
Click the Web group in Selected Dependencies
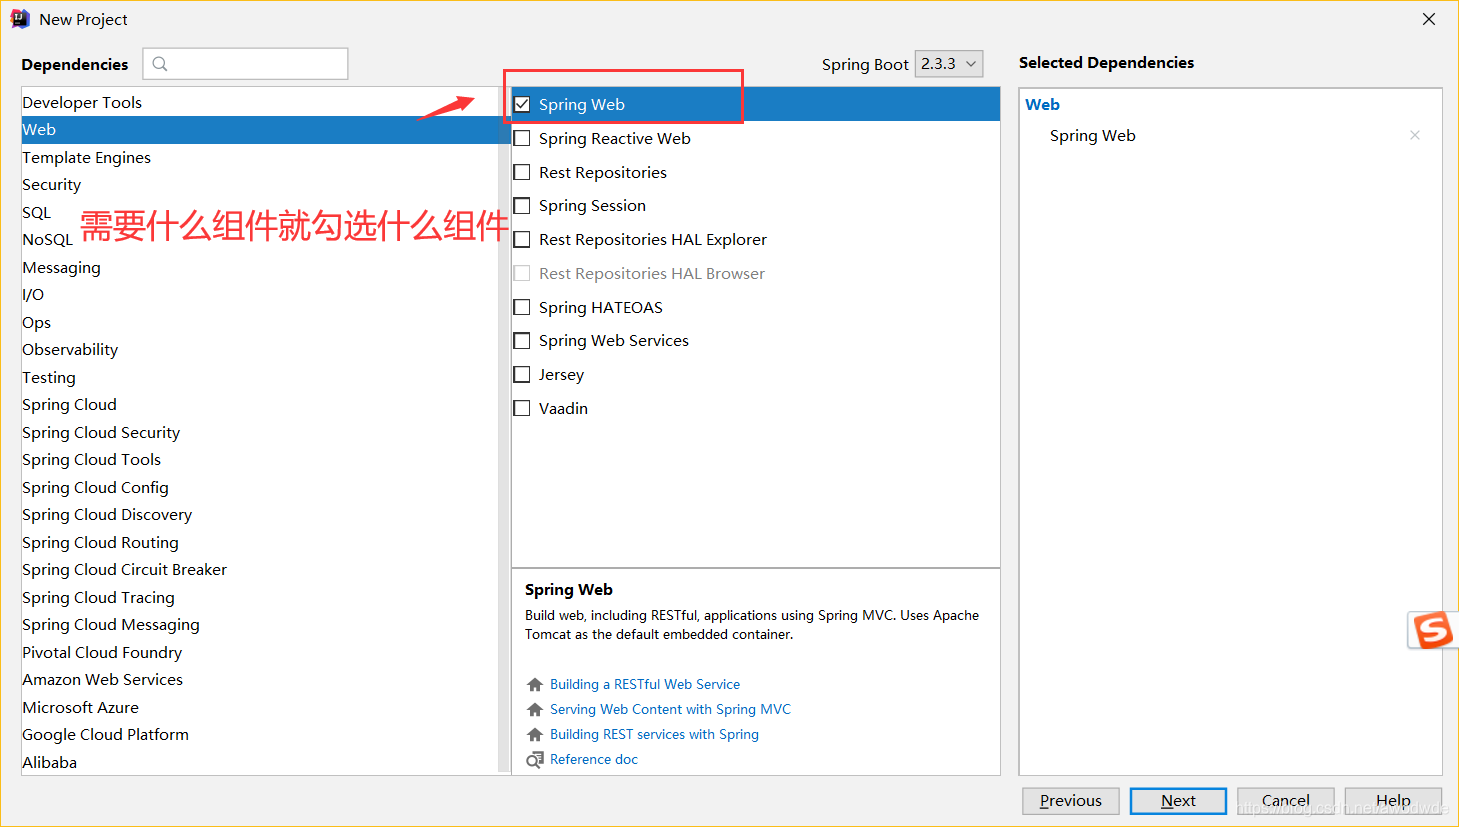[x=1042, y=104]
